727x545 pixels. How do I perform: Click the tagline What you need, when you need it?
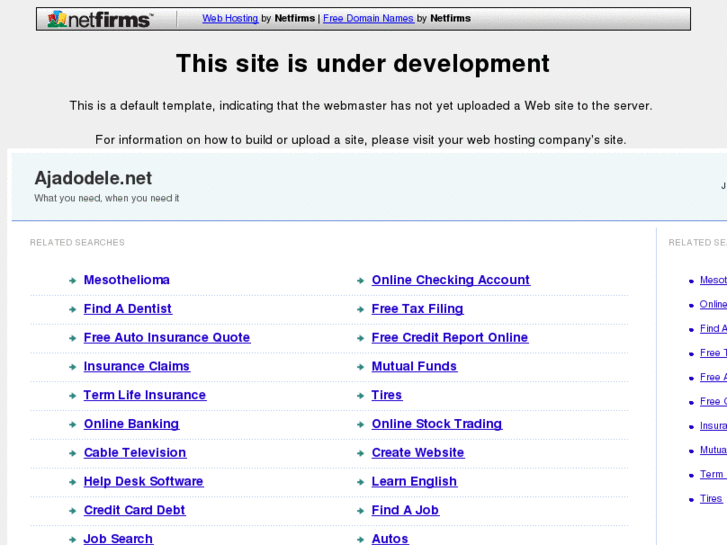click(107, 198)
